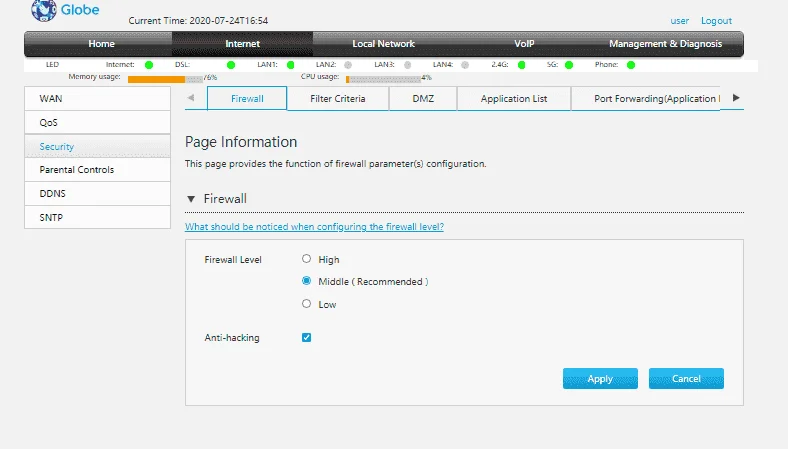Open SNTP in the sidebar
Viewport: 788px width, 449px height.
pyautogui.click(x=97, y=217)
